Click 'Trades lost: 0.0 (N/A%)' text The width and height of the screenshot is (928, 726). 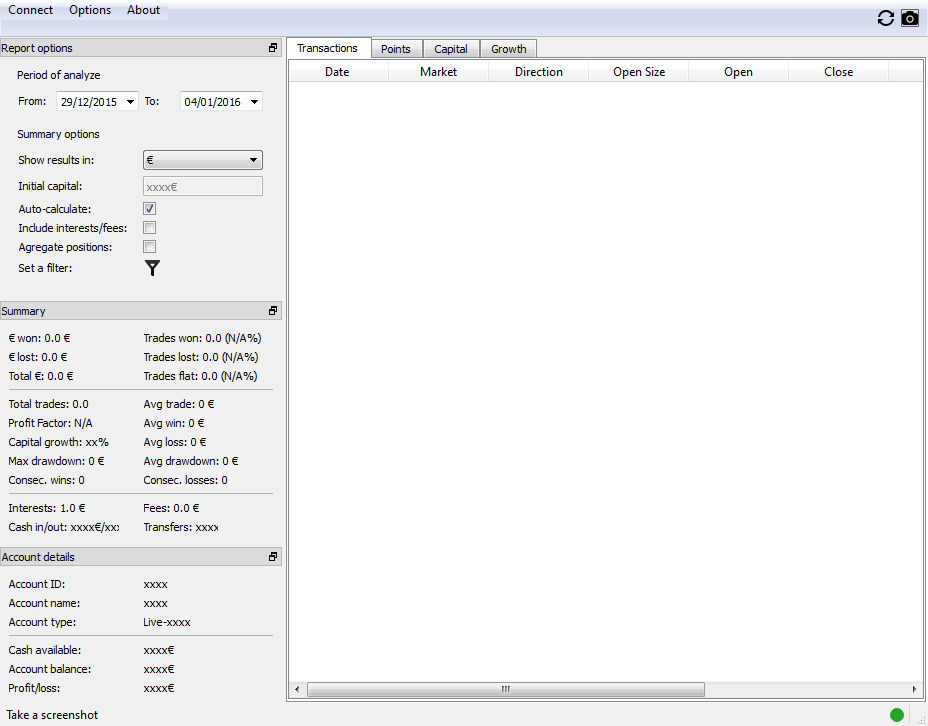[201, 357]
